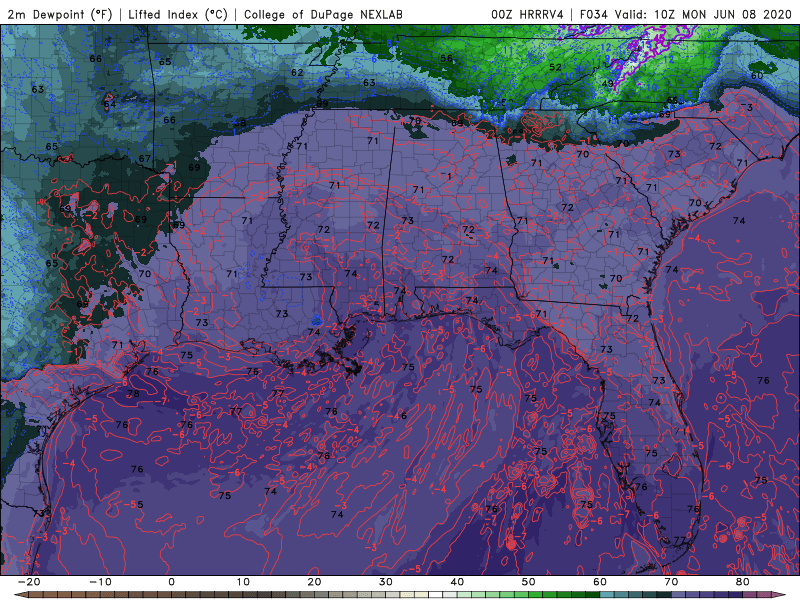Click the '2m Dewpoint (°F)' title text
This screenshot has height=600, width=800.
60,14
